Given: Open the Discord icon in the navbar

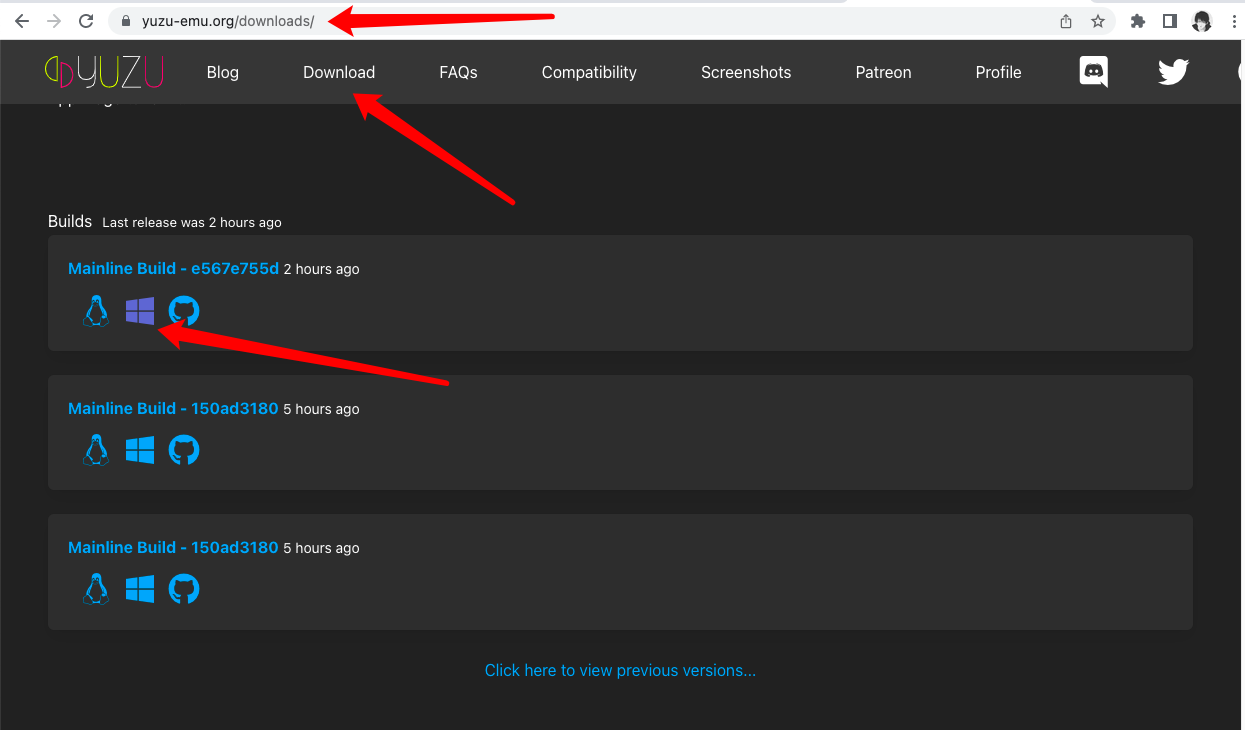Looking at the screenshot, I should [1094, 72].
